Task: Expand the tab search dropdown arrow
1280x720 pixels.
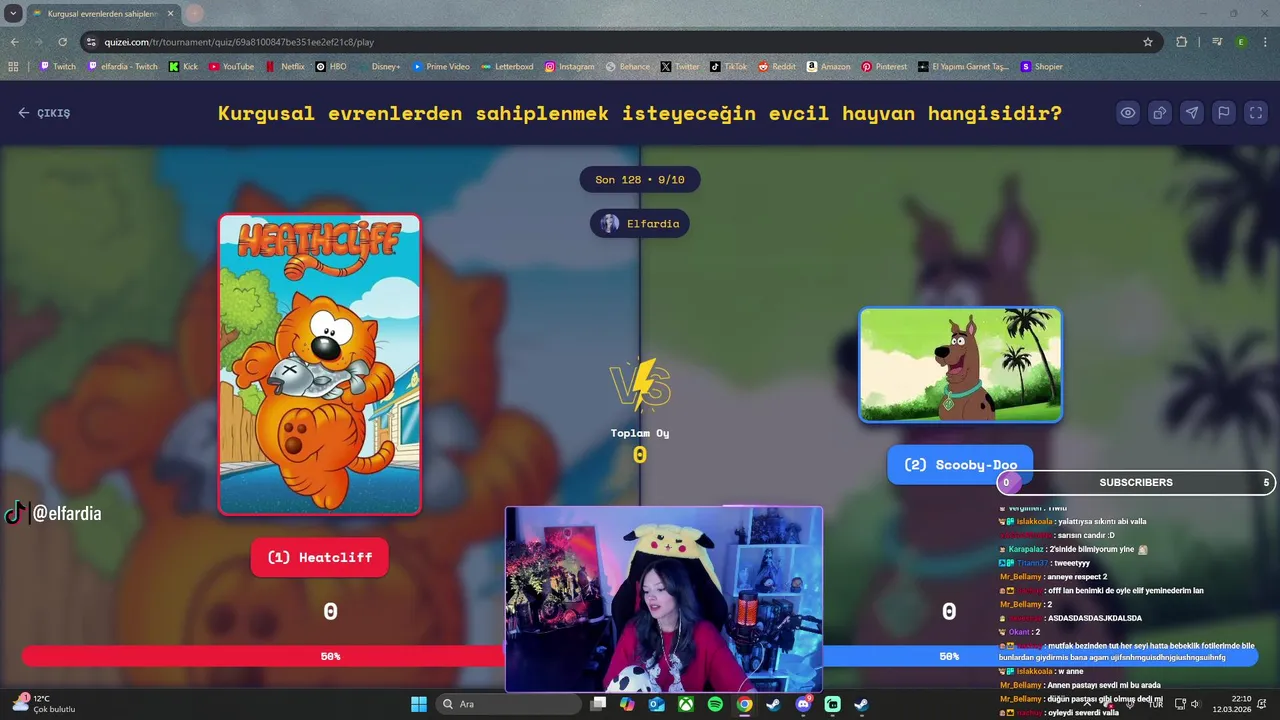Action: tap(13, 14)
